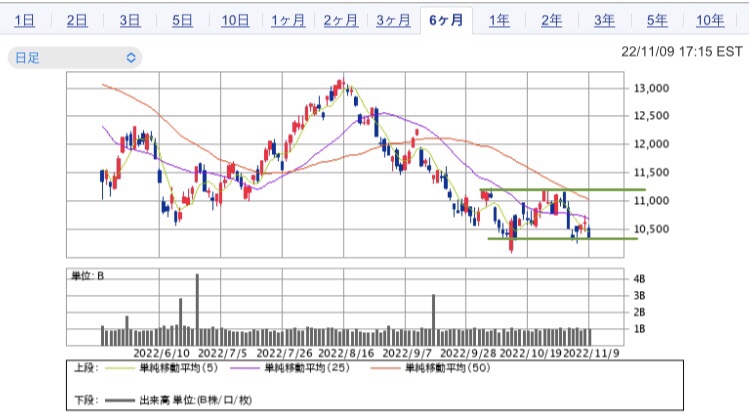Image resolution: width=749 pixels, height=415 pixels.
Task: Click the 単純移動平均(50) legend entry
Action: (x=448, y=368)
